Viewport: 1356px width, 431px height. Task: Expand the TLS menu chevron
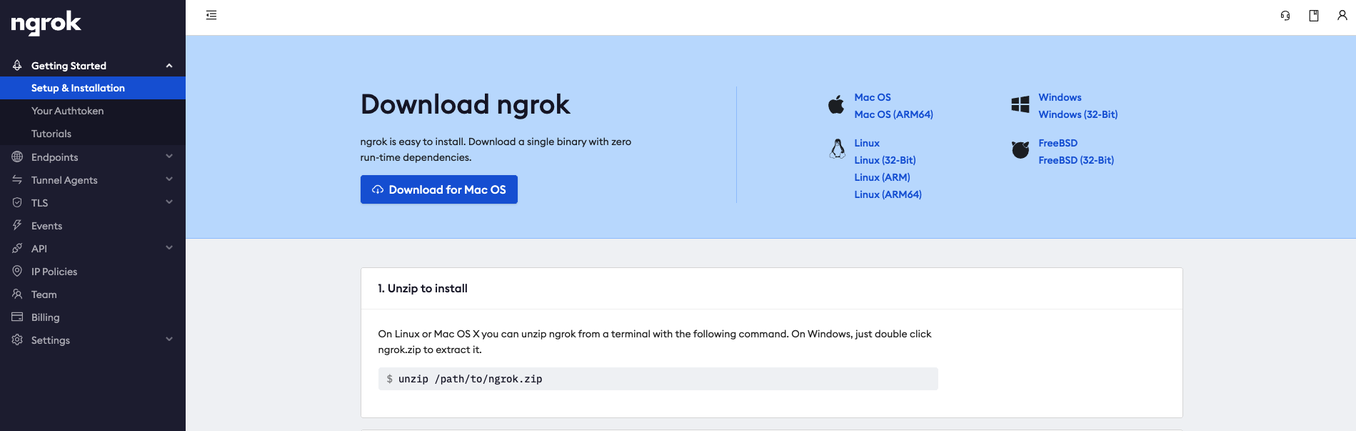click(x=169, y=203)
